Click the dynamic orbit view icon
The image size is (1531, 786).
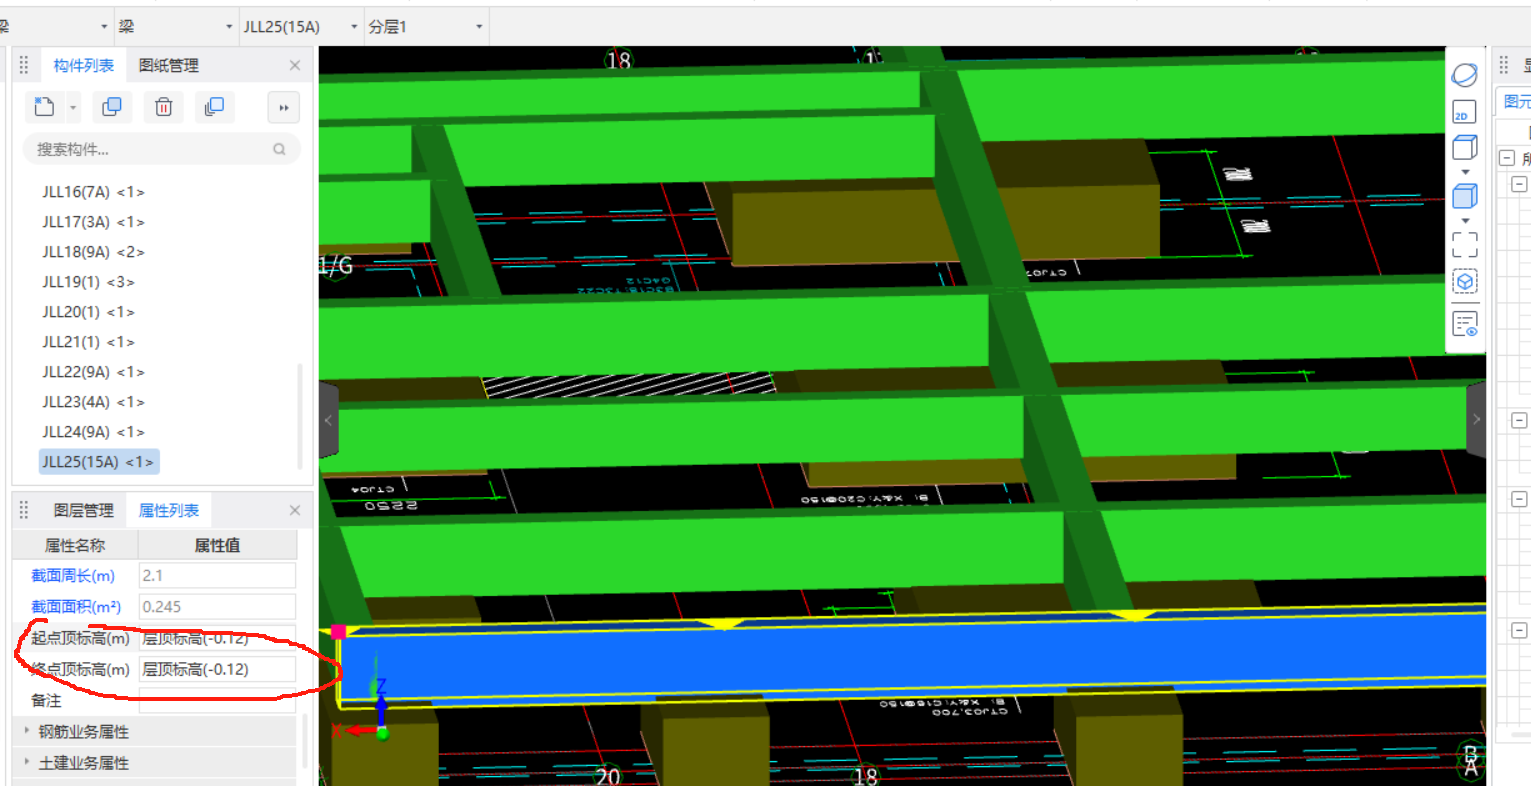(x=1465, y=75)
